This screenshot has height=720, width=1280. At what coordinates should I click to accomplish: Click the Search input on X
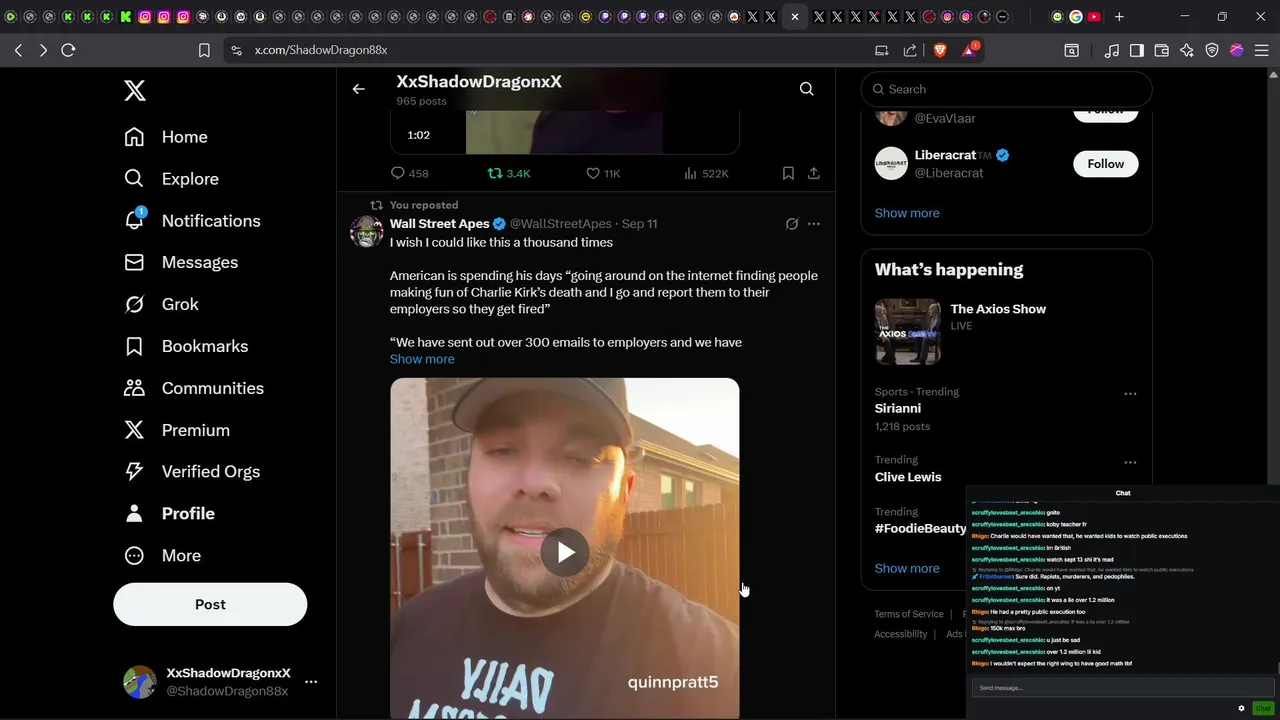[1006, 89]
